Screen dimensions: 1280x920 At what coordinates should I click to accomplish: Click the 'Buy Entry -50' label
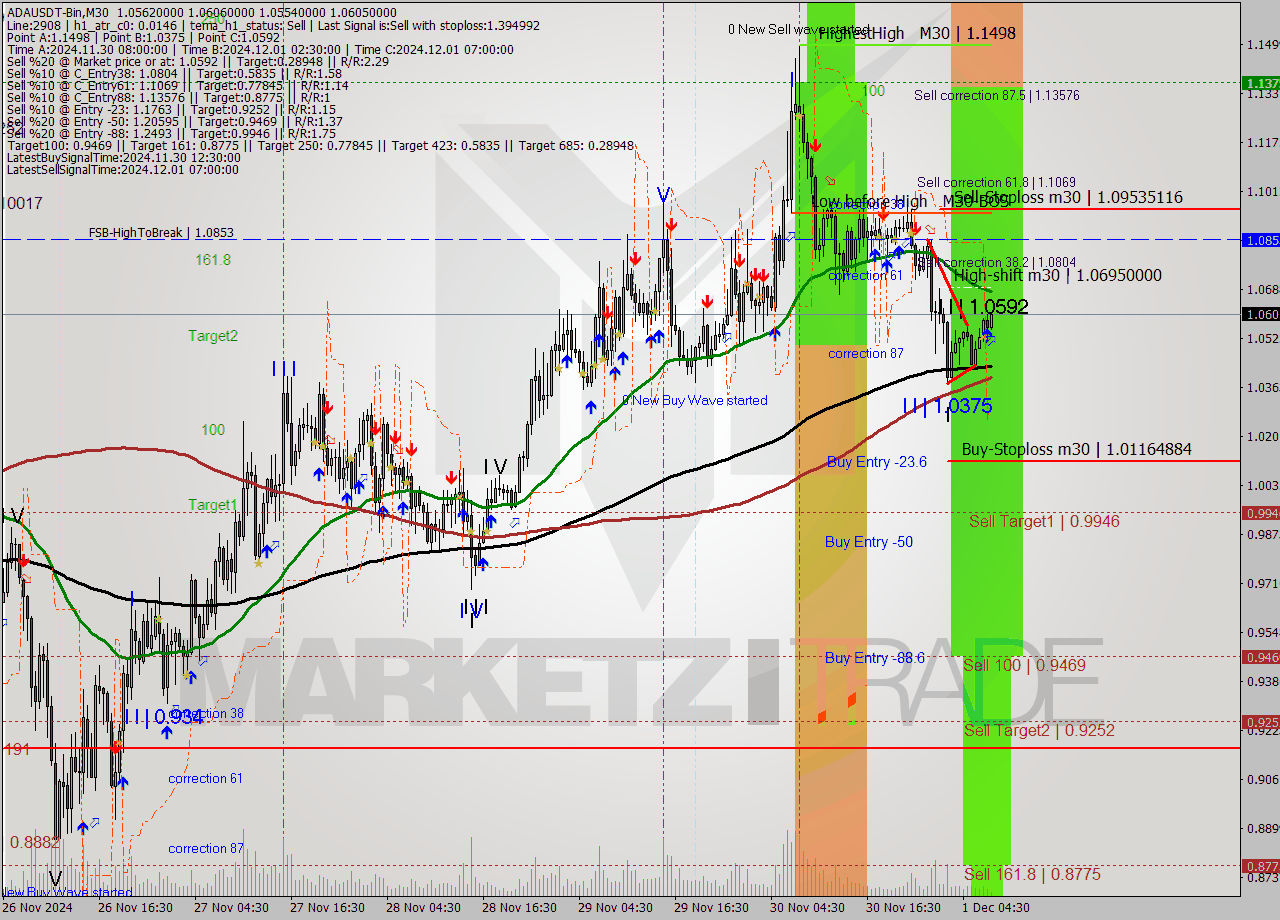point(869,542)
